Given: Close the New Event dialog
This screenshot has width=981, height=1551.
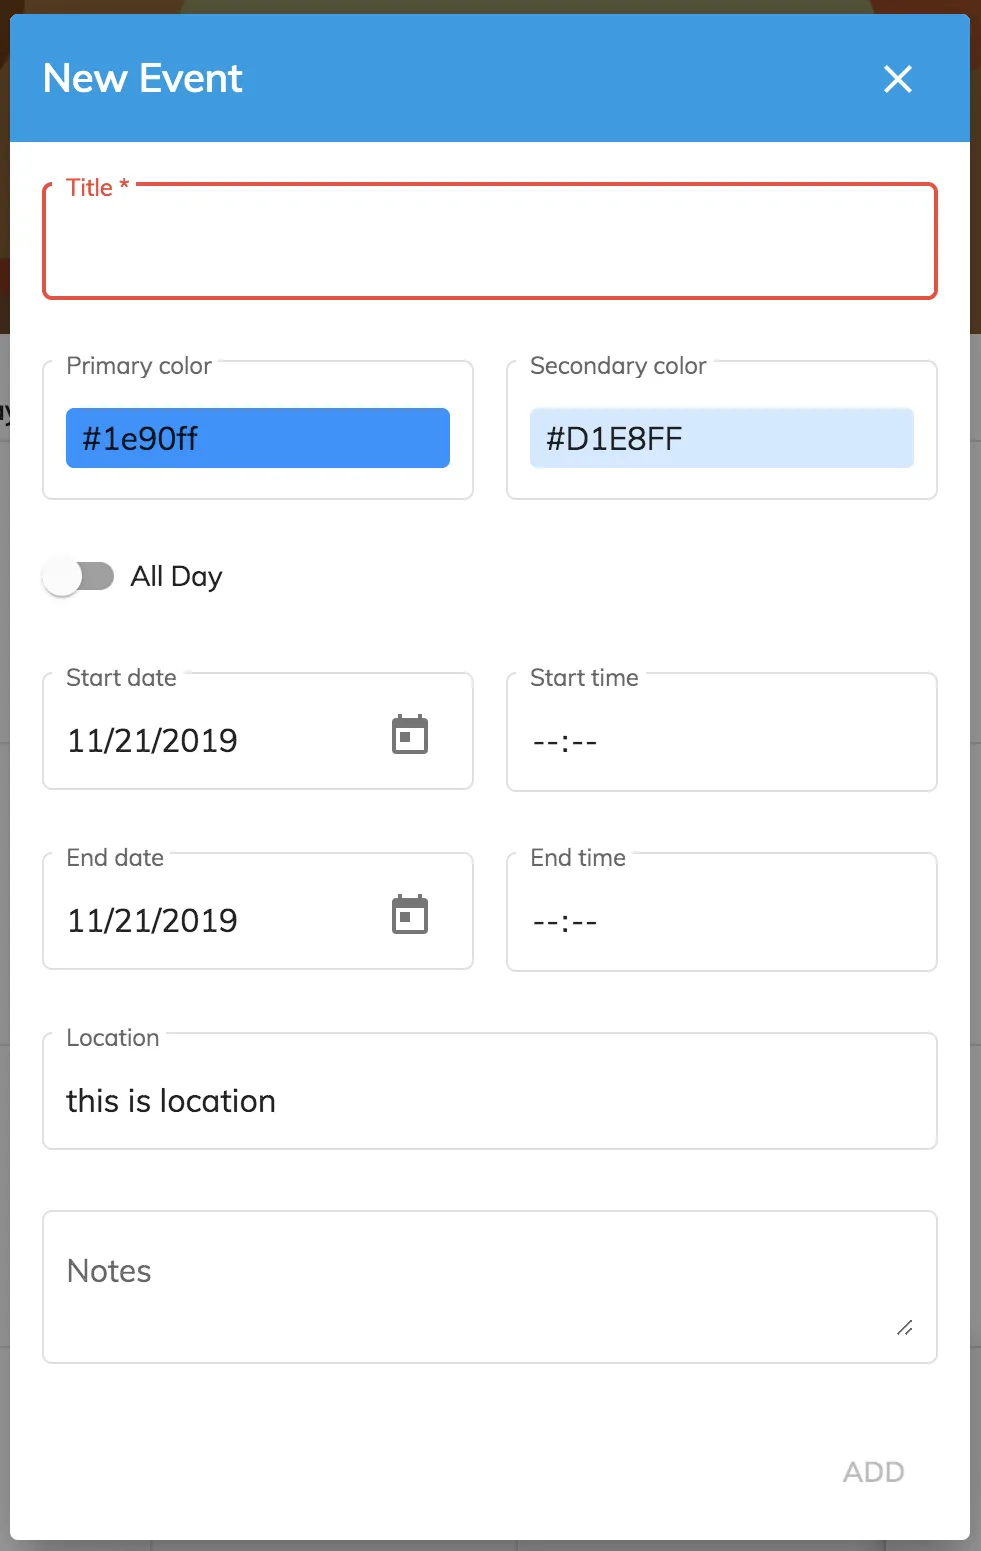Looking at the screenshot, I should 897,79.
